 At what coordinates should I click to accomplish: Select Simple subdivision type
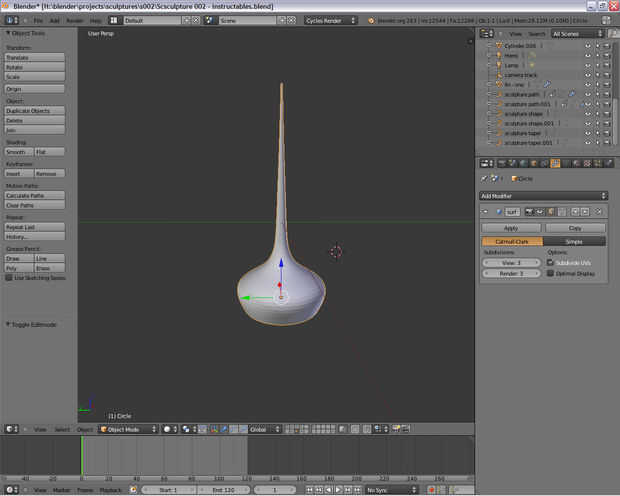[574, 241]
